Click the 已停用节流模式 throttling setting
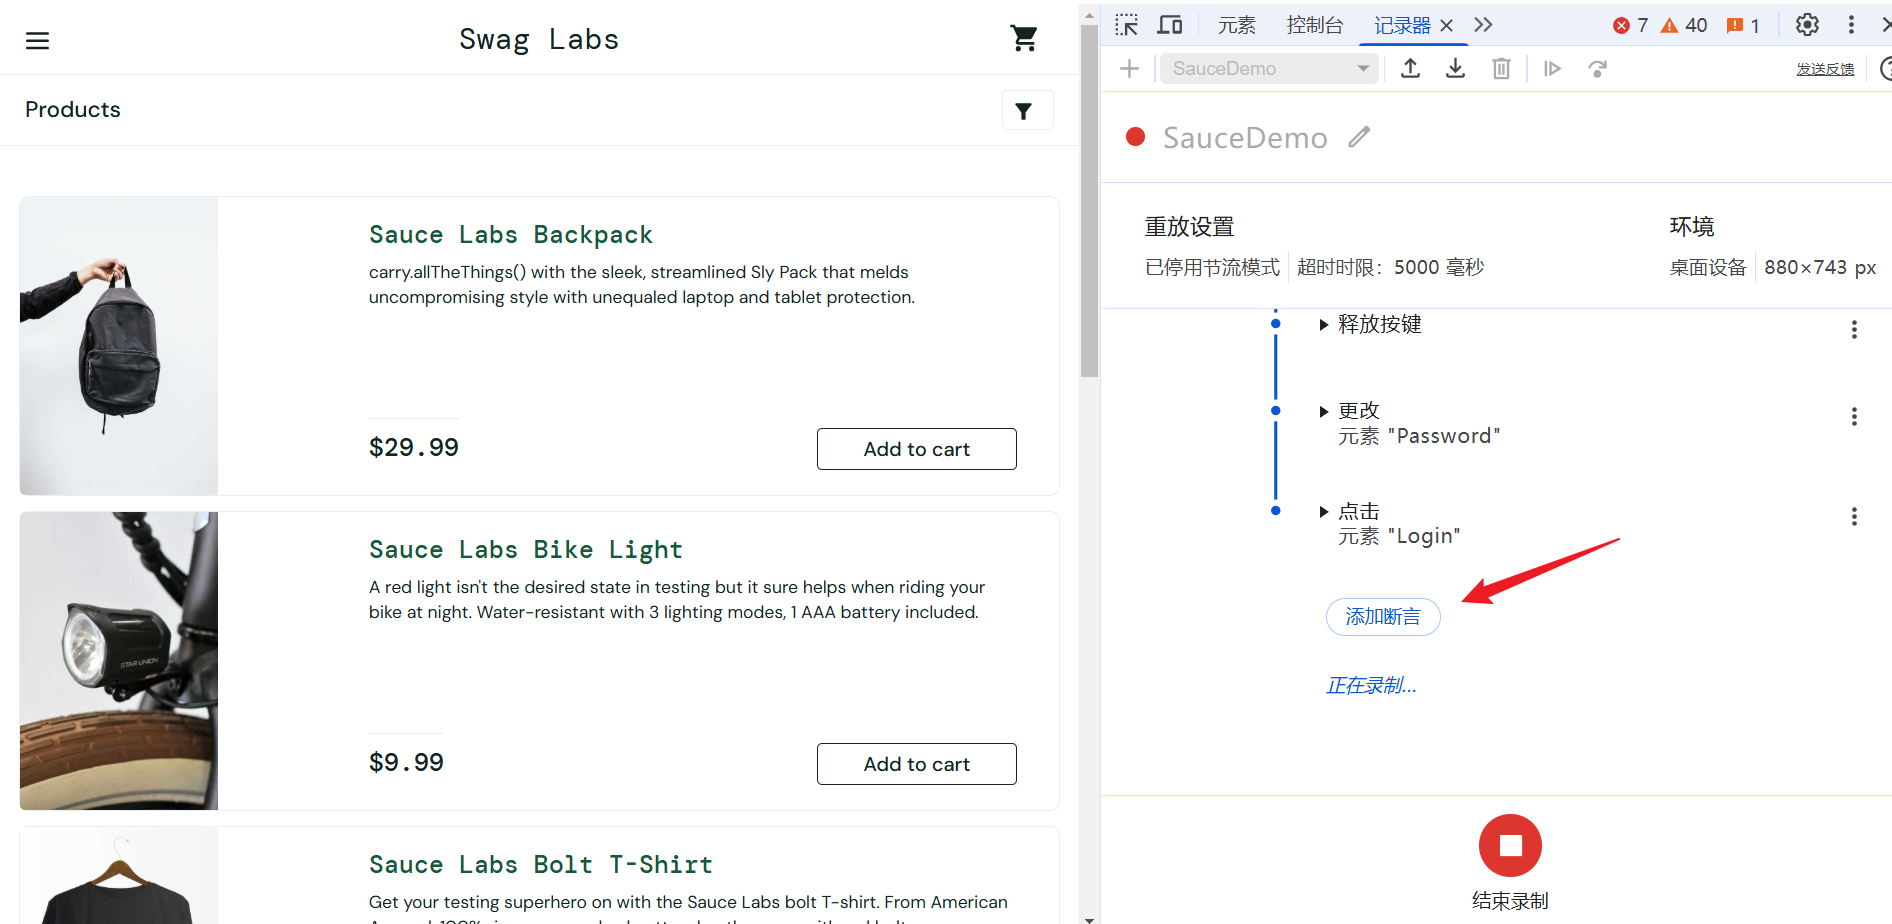The width and height of the screenshot is (1892, 924). [x=1212, y=267]
